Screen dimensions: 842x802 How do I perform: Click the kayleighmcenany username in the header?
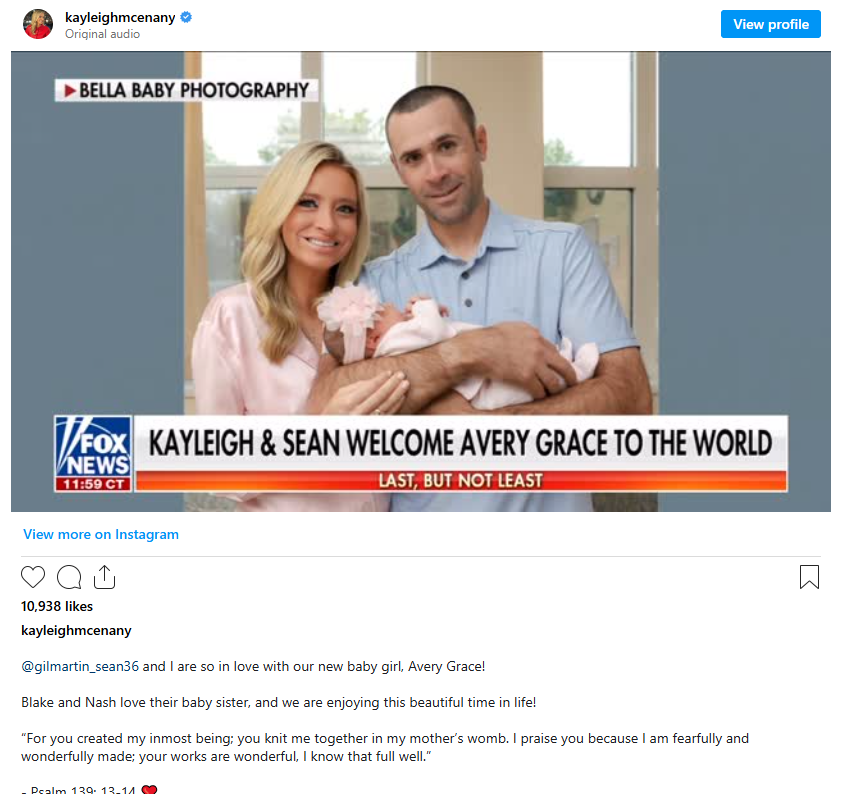[120, 17]
